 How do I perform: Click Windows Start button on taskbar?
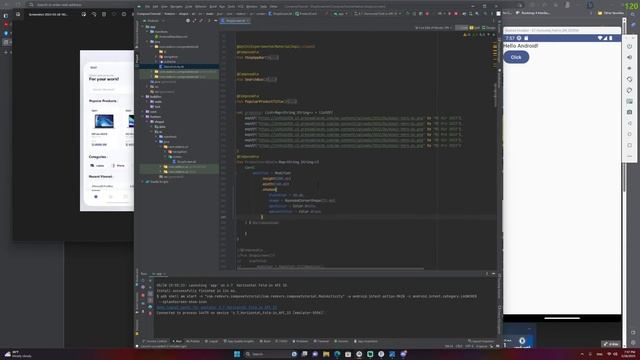[x=237, y=354]
